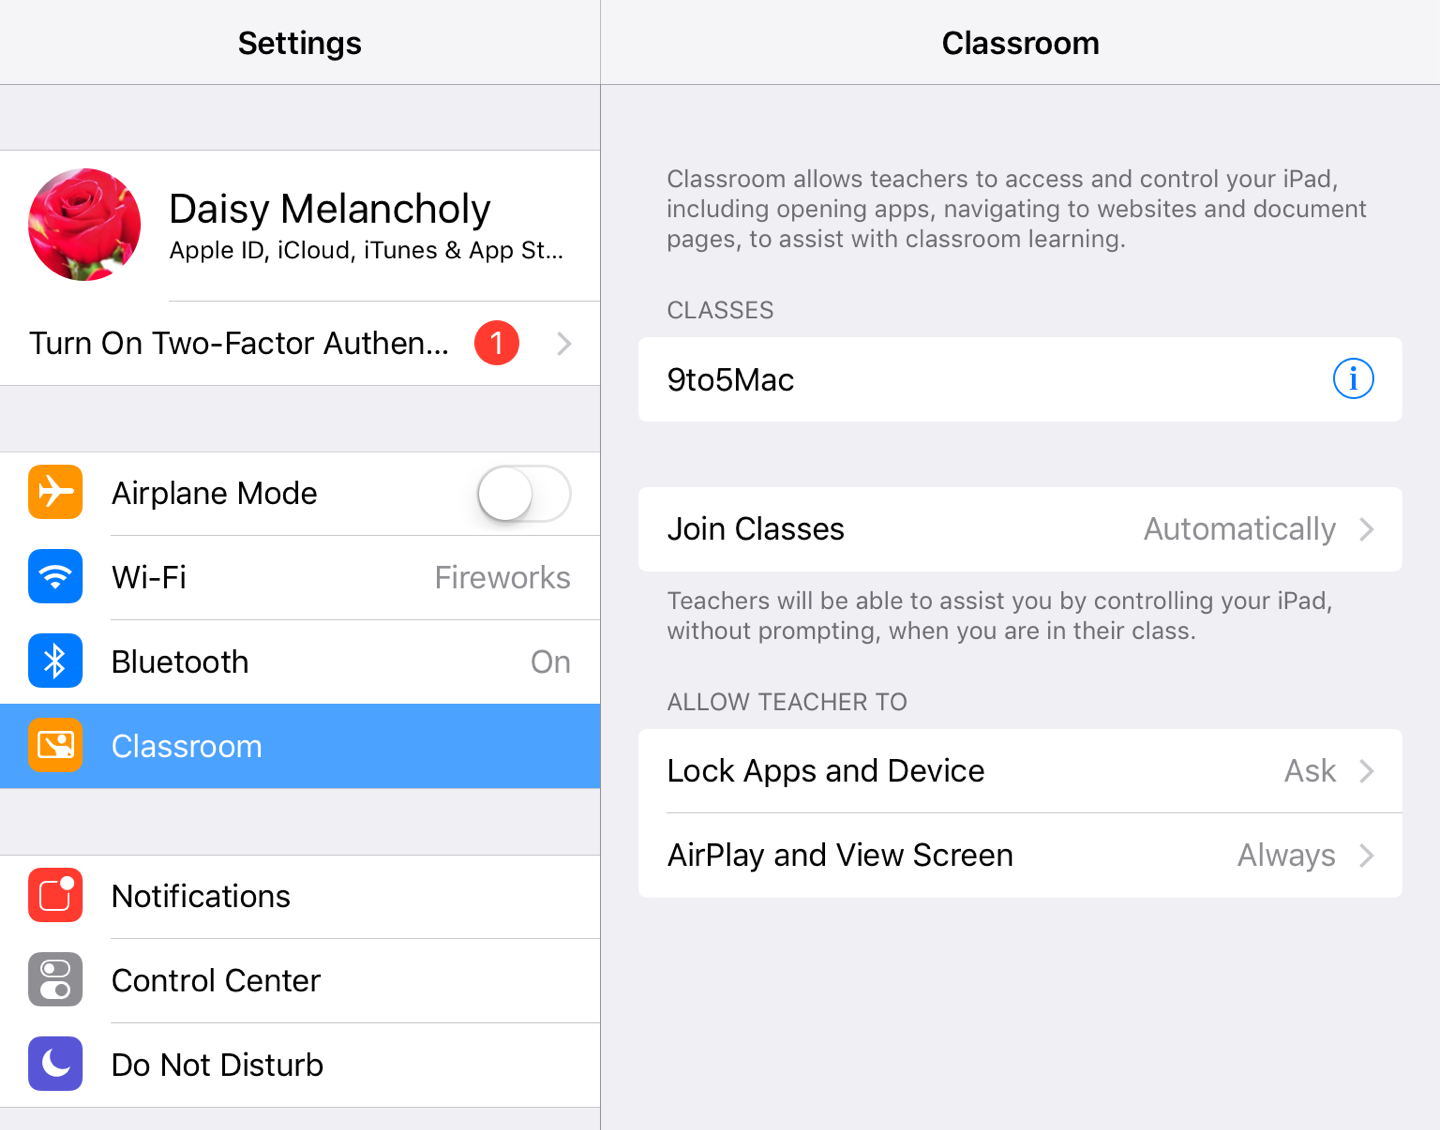Screen dimensions: 1440x1130
Task: Select the Classroom row in Settings
Action: coord(300,745)
